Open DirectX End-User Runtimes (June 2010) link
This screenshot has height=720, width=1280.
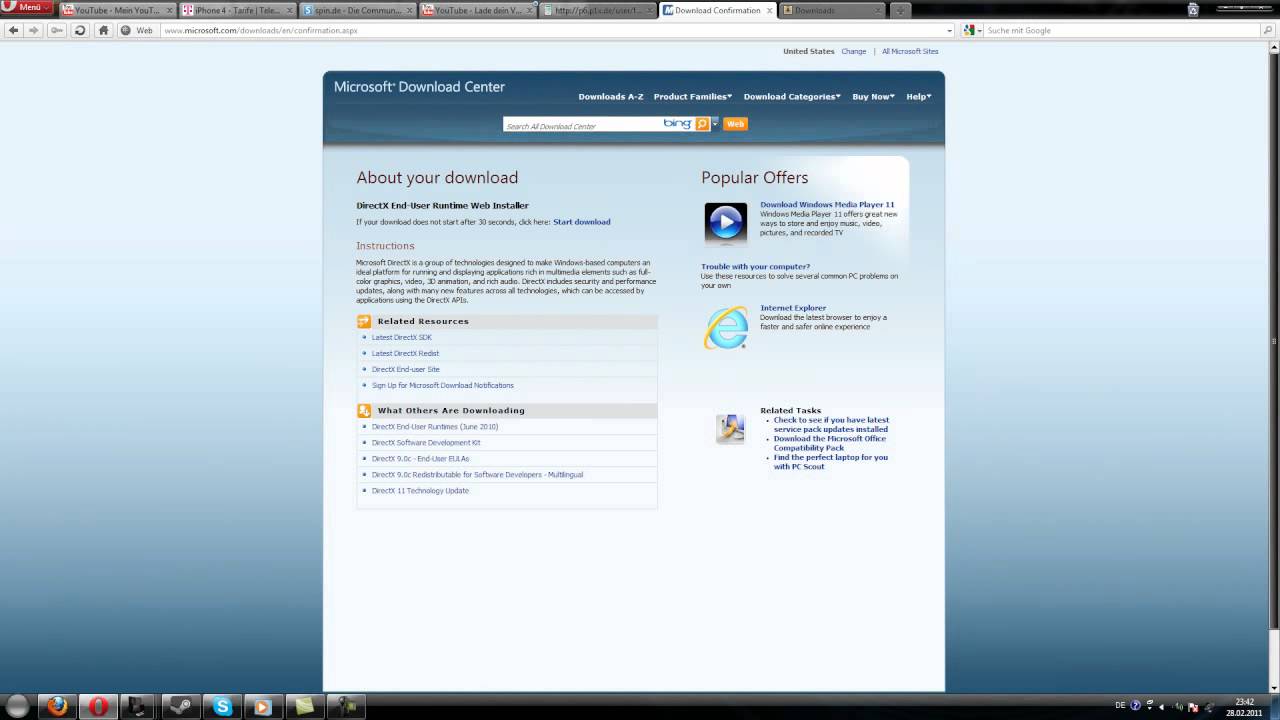[x=435, y=427]
